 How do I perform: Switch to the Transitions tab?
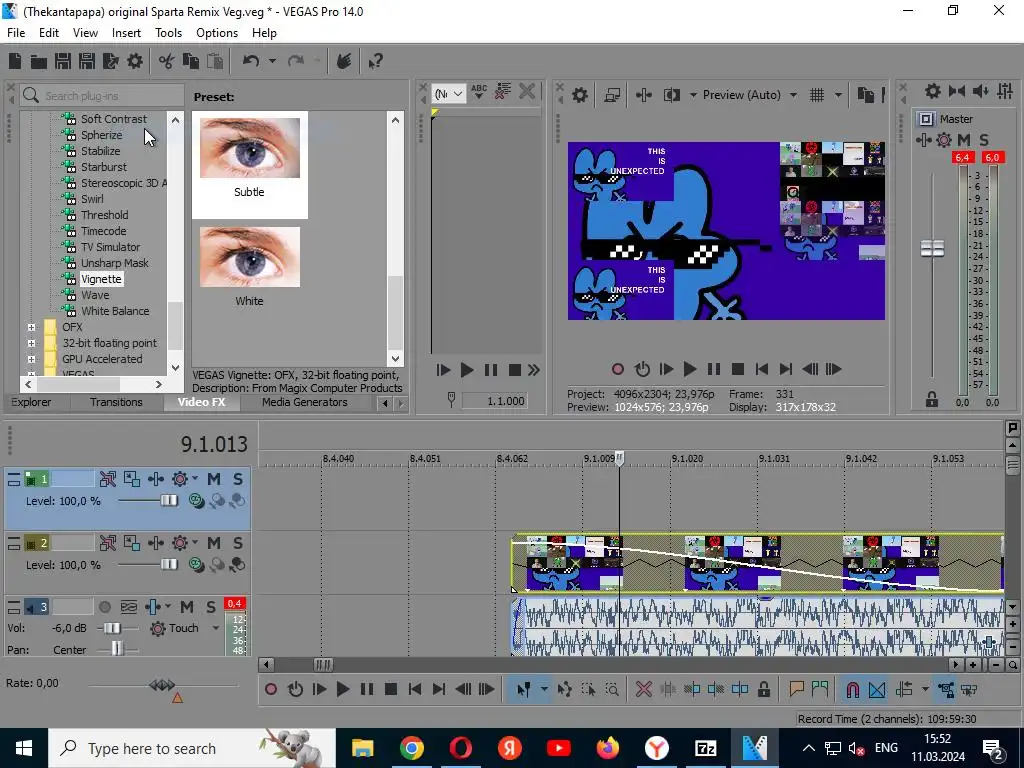tap(116, 402)
